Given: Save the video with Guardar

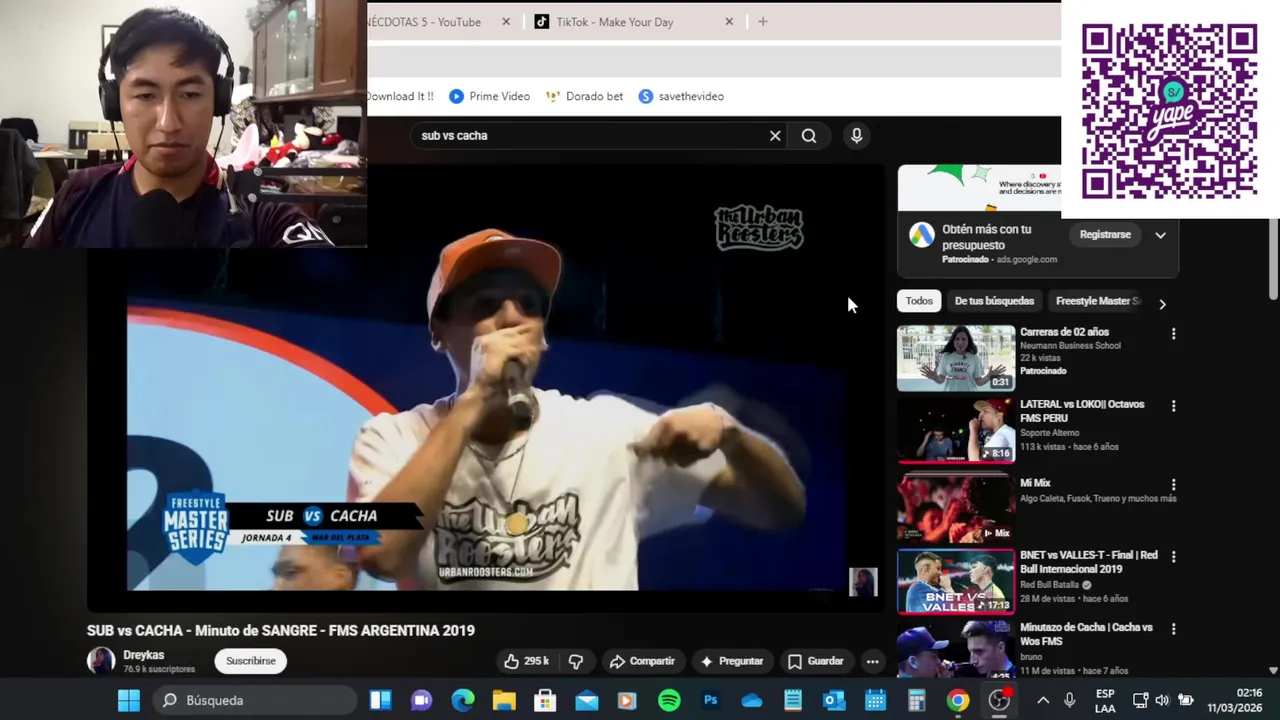Looking at the screenshot, I should (x=815, y=661).
